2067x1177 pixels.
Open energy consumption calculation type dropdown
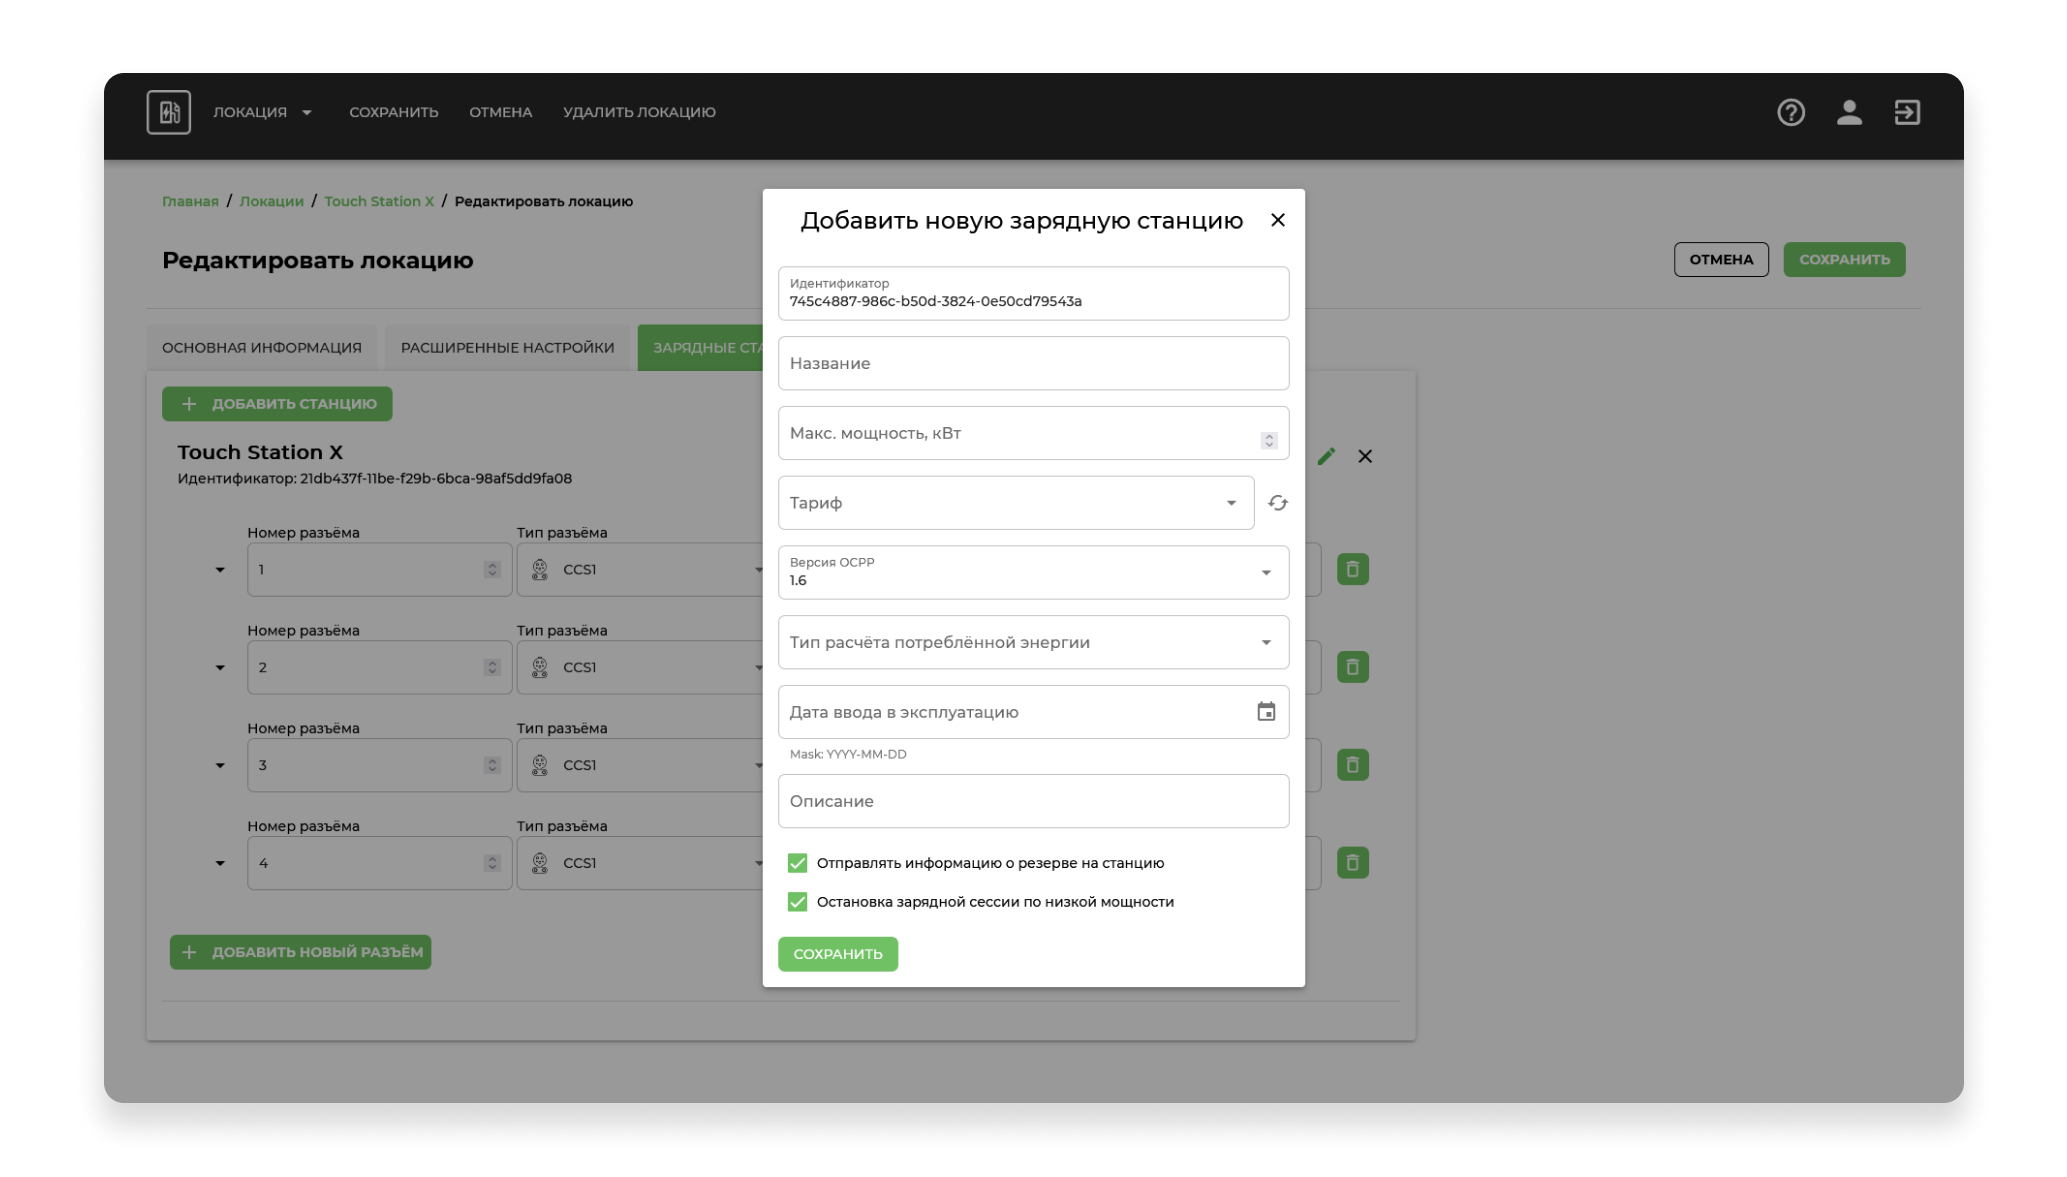1033,642
